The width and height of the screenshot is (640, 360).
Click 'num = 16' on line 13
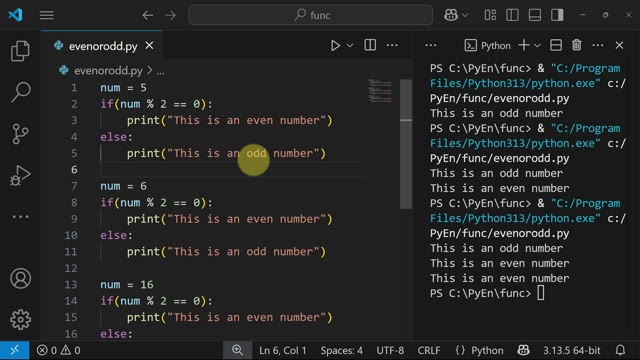point(127,284)
